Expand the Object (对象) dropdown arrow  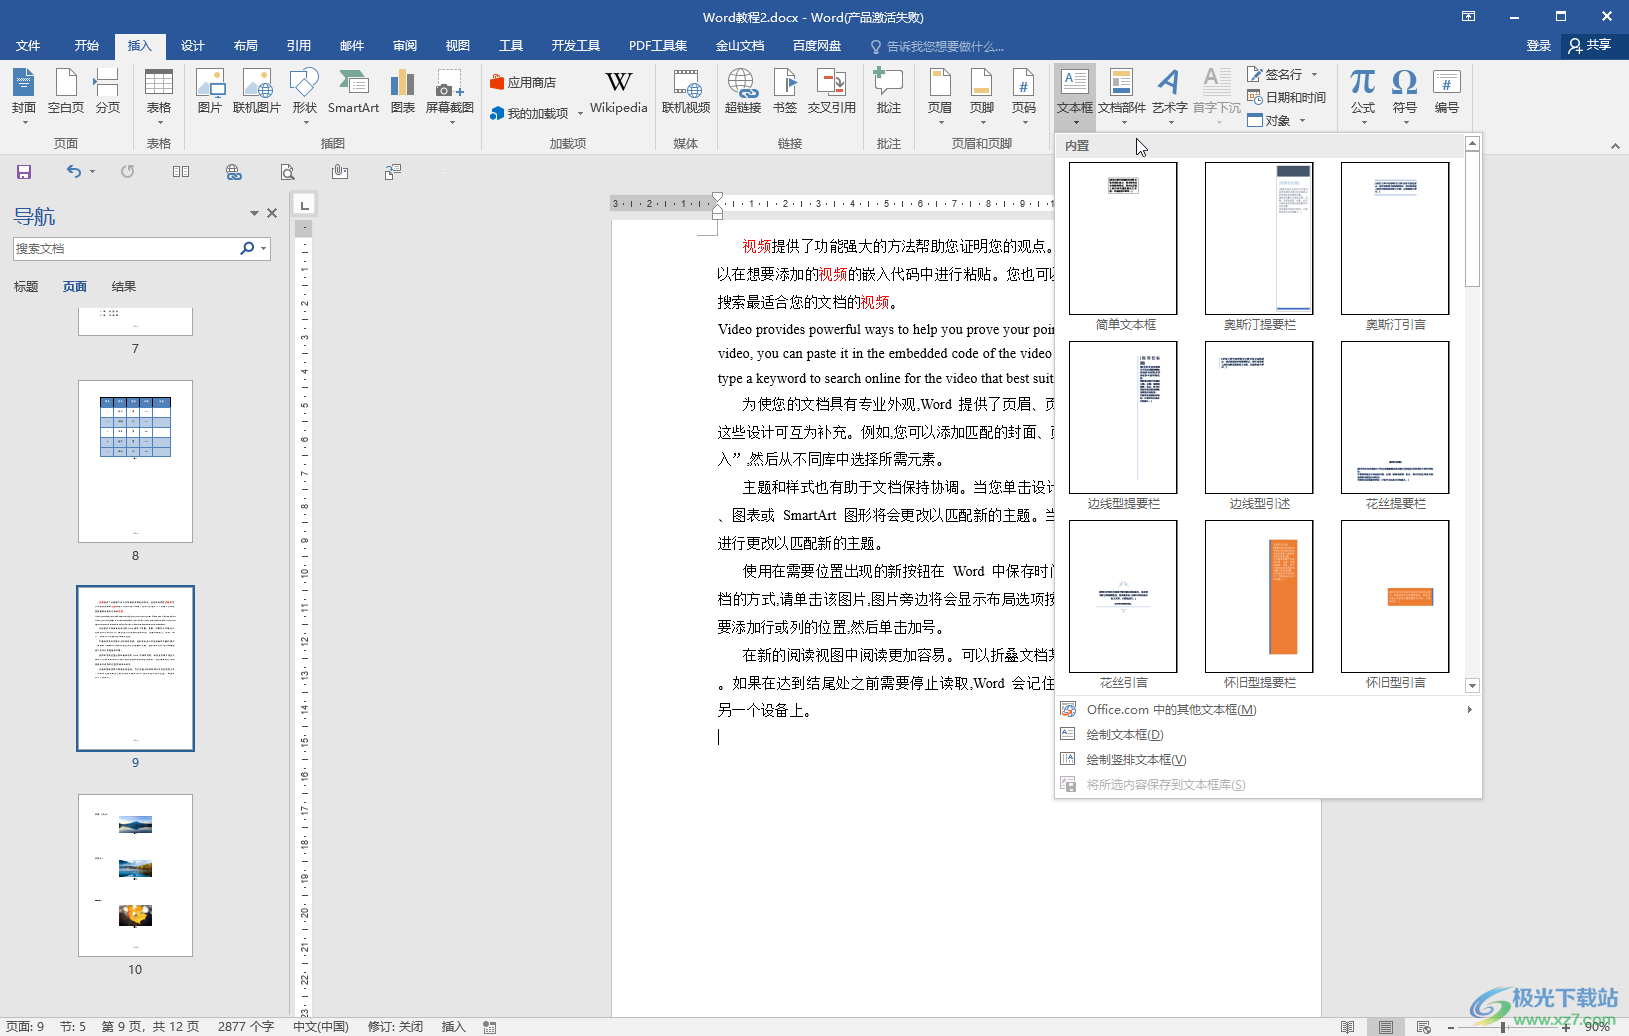pyautogui.click(x=1302, y=120)
